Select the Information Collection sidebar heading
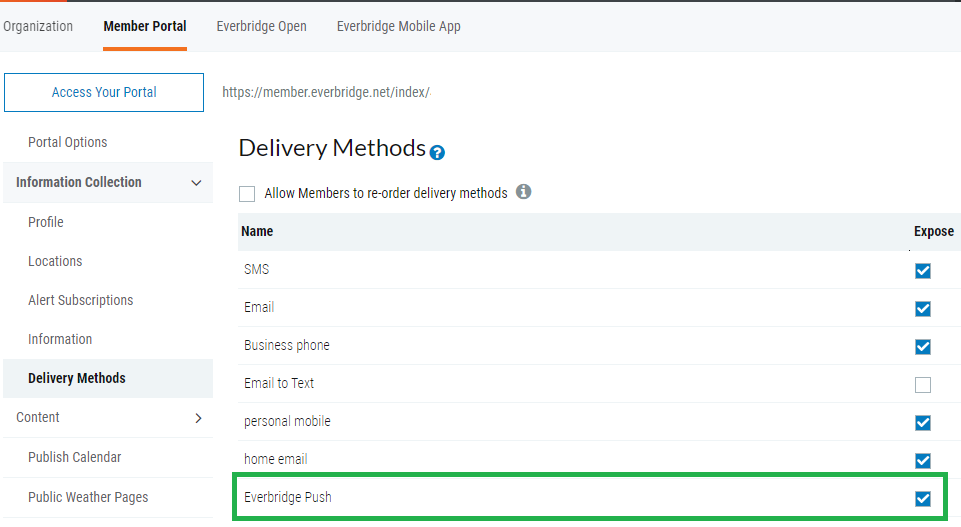Viewport: 961px width, 527px height. (78, 182)
